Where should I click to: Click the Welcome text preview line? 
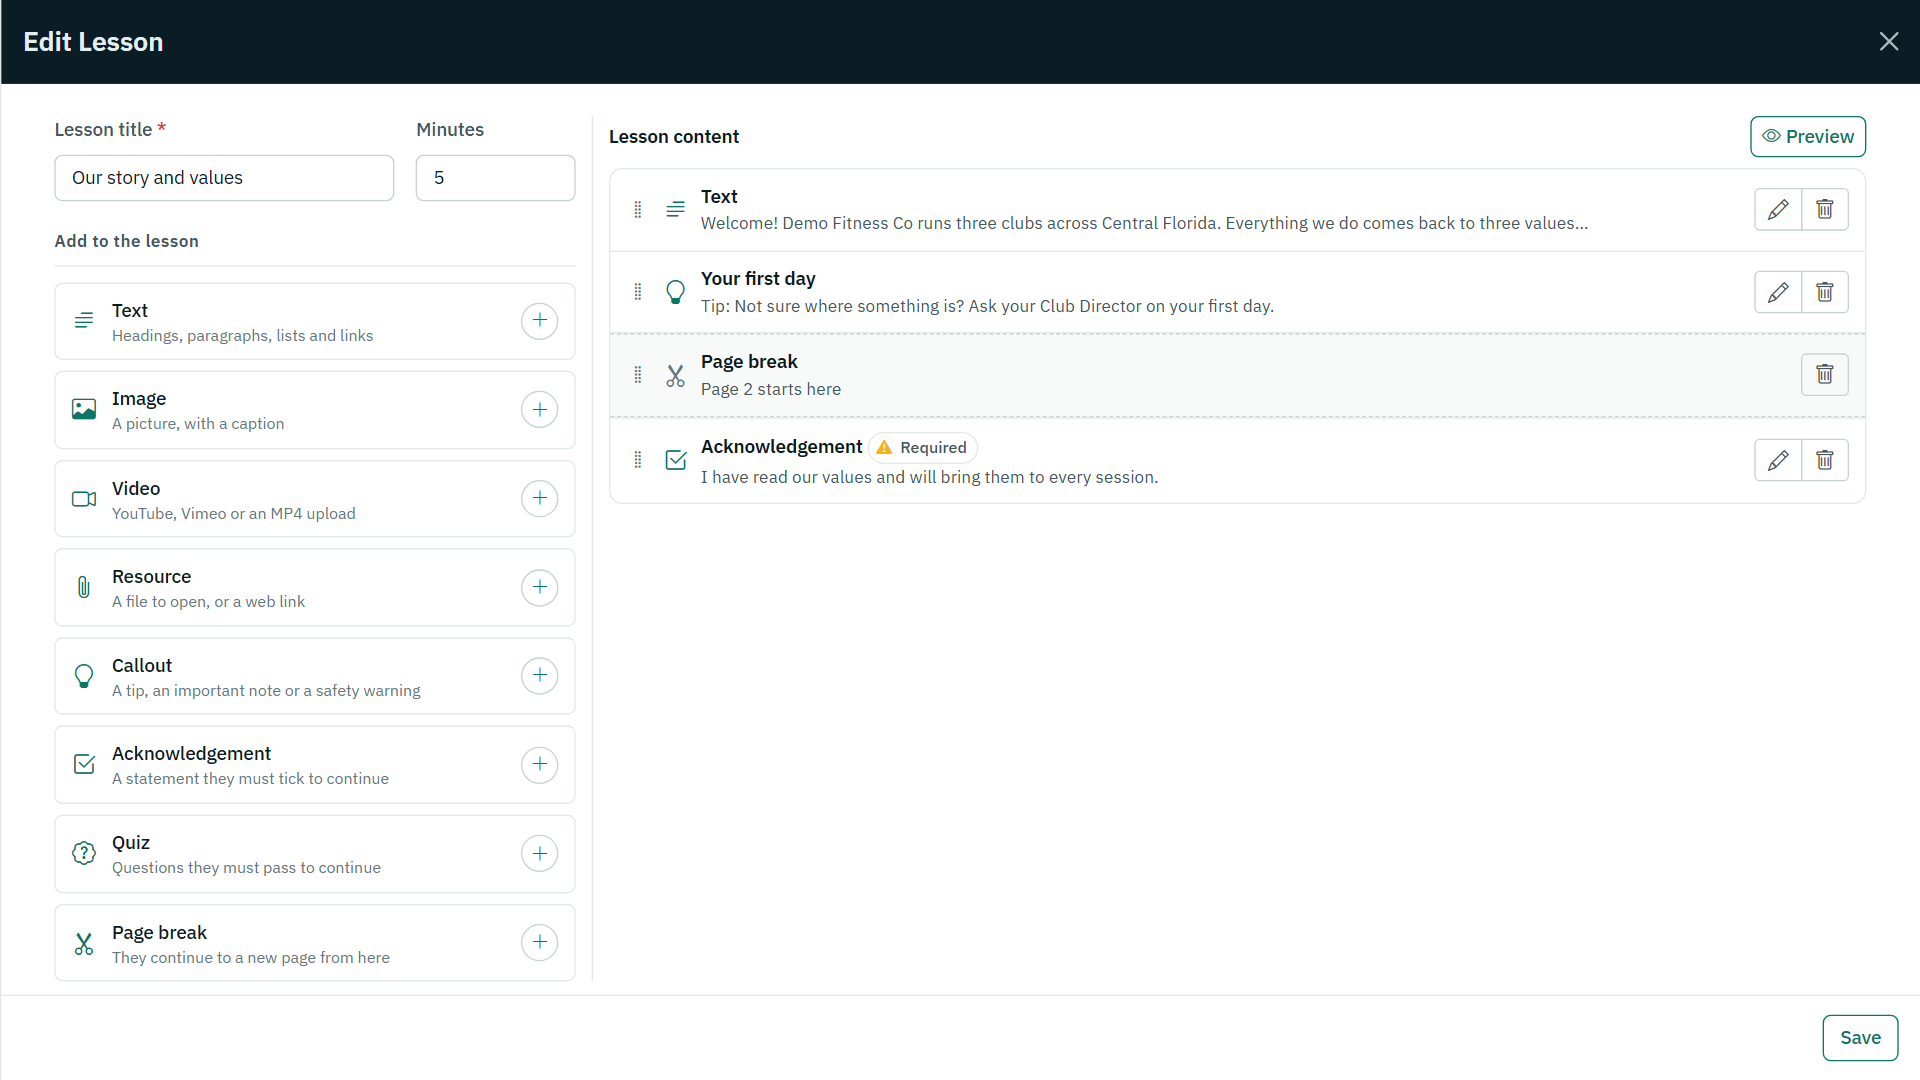tap(1144, 223)
